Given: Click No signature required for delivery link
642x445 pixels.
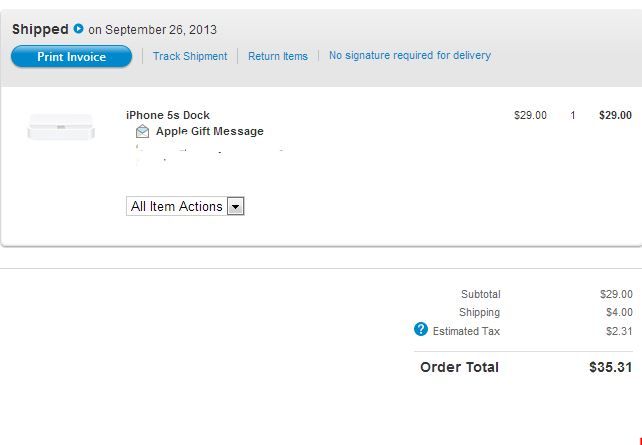Looking at the screenshot, I should pyautogui.click(x=410, y=55).
